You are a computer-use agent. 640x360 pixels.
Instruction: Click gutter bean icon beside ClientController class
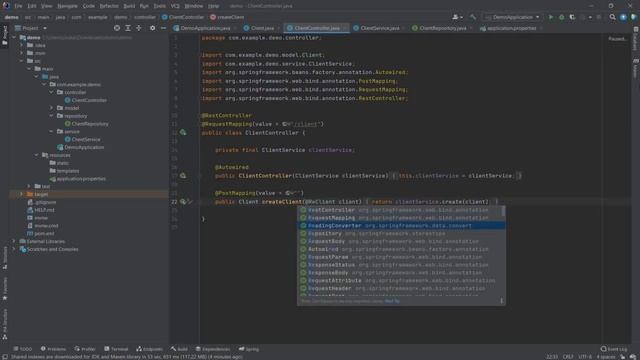(x=183, y=133)
